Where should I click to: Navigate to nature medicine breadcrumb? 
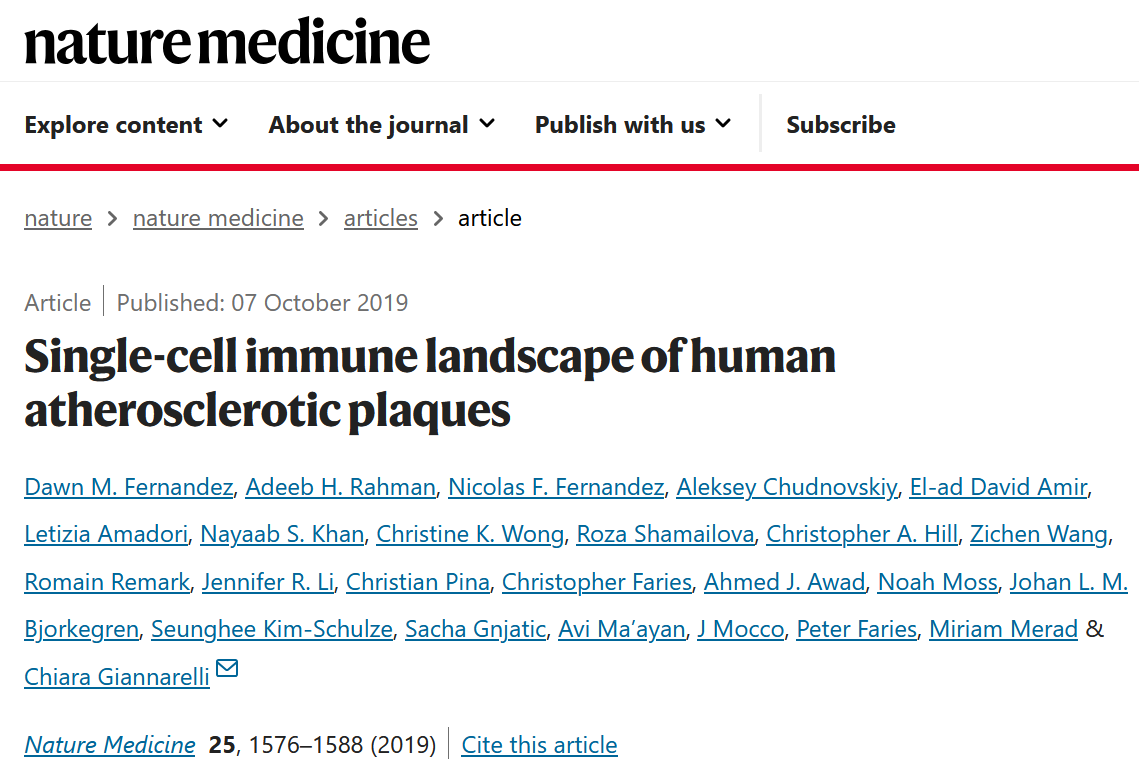pos(218,218)
